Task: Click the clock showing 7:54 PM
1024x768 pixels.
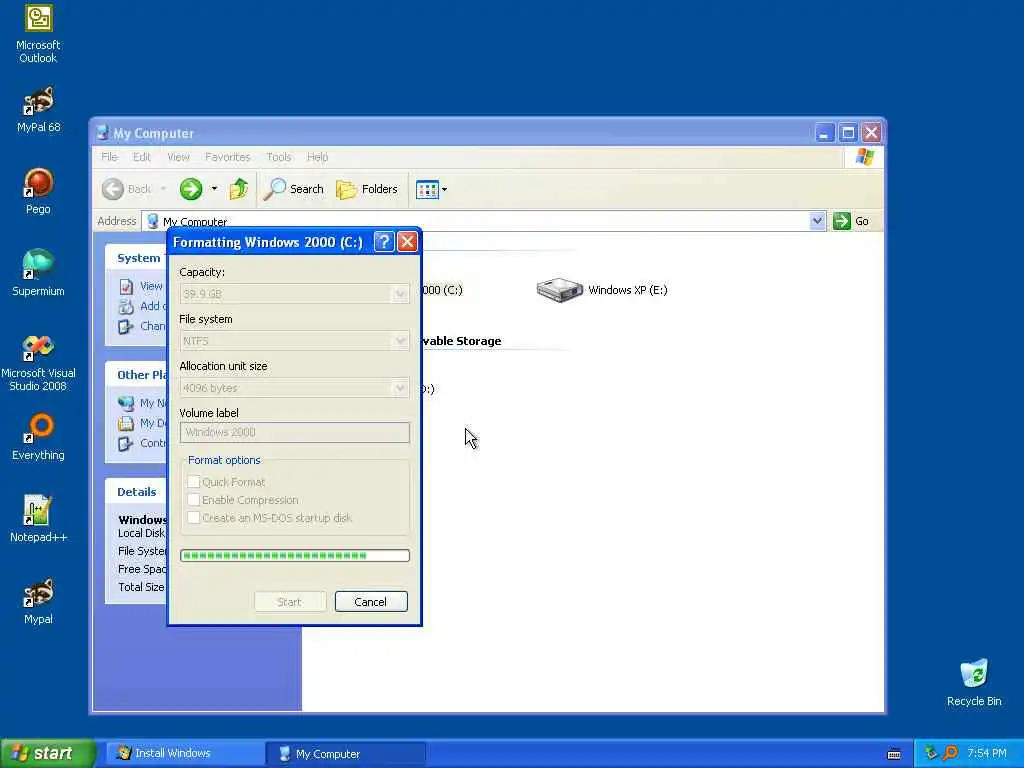Action: point(987,754)
